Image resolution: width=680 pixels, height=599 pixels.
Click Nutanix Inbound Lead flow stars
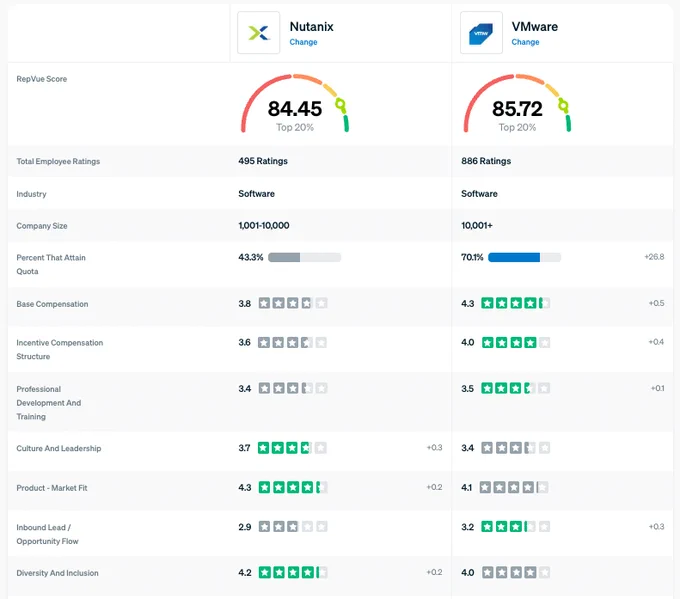point(293,527)
